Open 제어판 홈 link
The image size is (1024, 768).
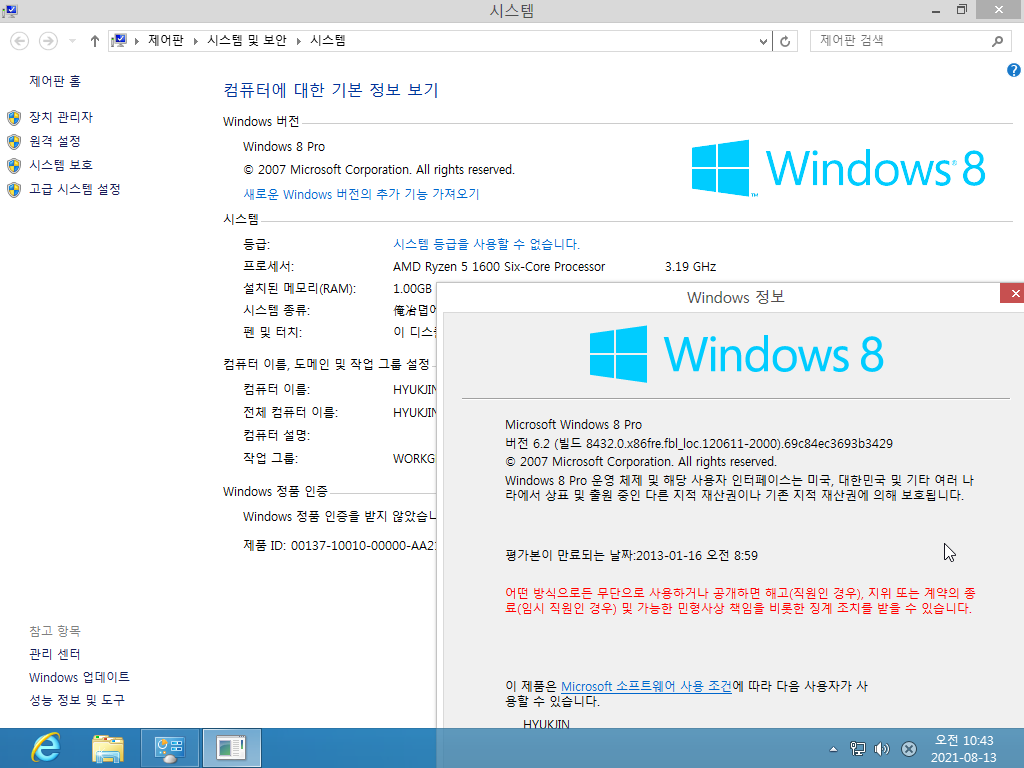(x=55, y=81)
